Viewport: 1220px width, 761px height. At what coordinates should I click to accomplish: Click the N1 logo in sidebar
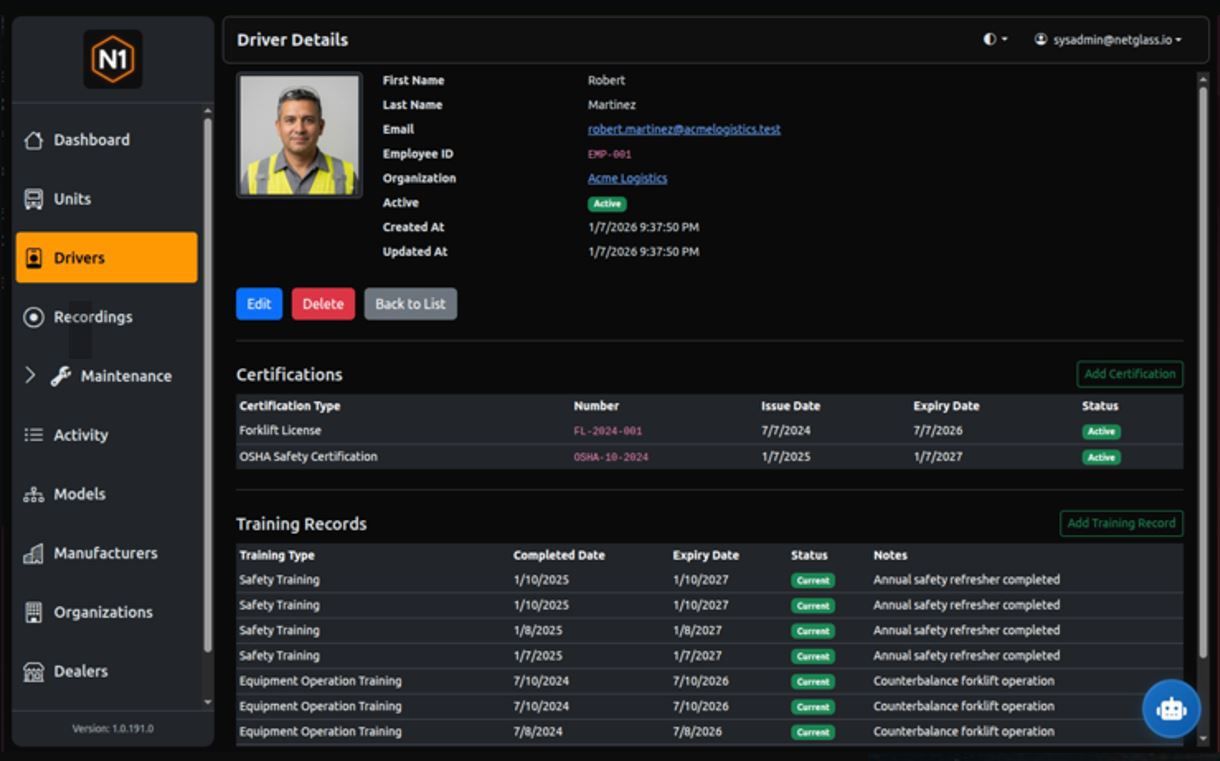tap(112, 59)
